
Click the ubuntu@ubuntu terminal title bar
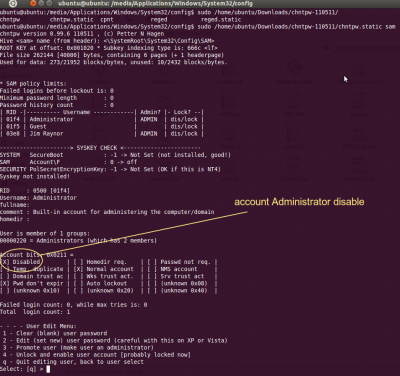[x=155, y=3]
